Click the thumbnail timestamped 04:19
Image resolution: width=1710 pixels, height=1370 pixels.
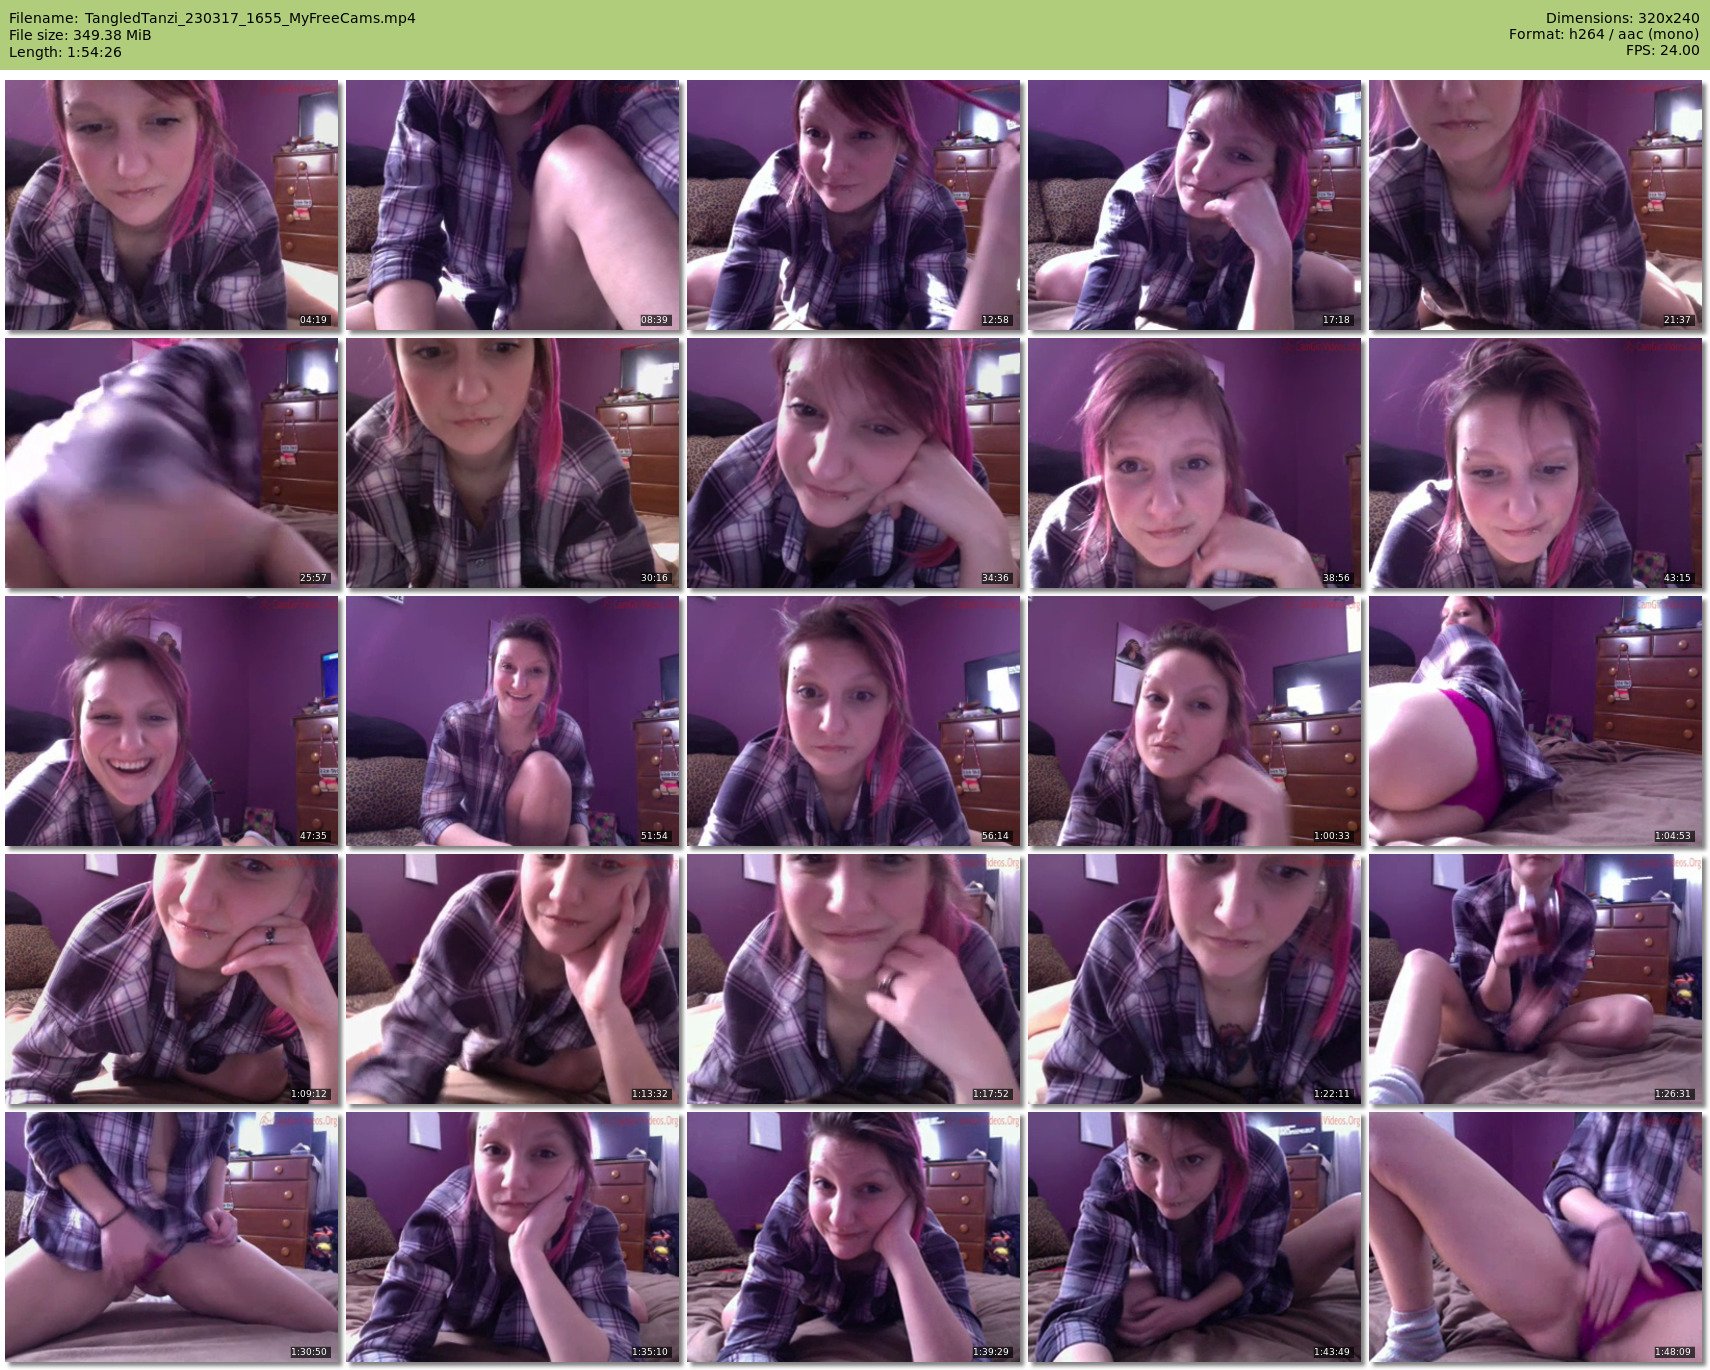[x=171, y=205]
